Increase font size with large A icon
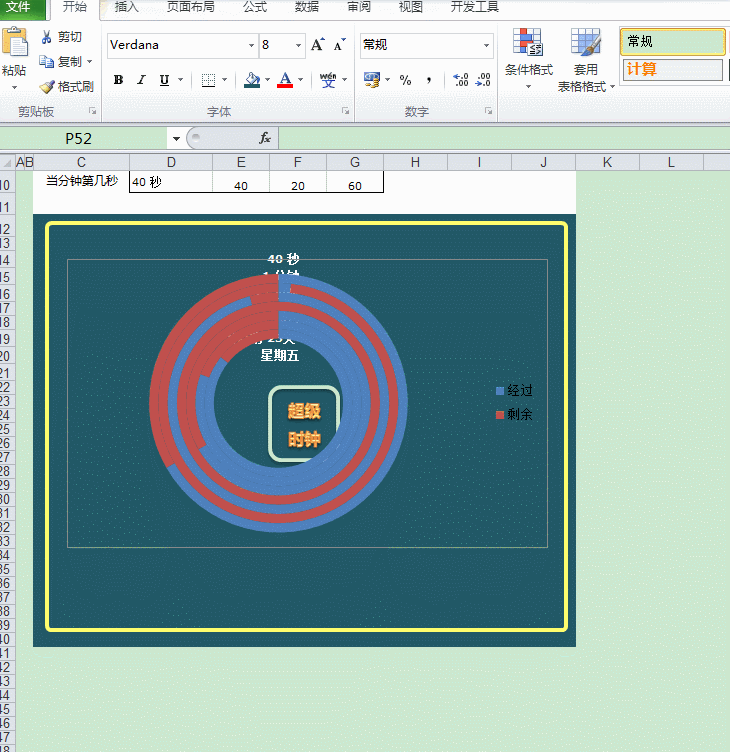 click(x=318, y=45)
